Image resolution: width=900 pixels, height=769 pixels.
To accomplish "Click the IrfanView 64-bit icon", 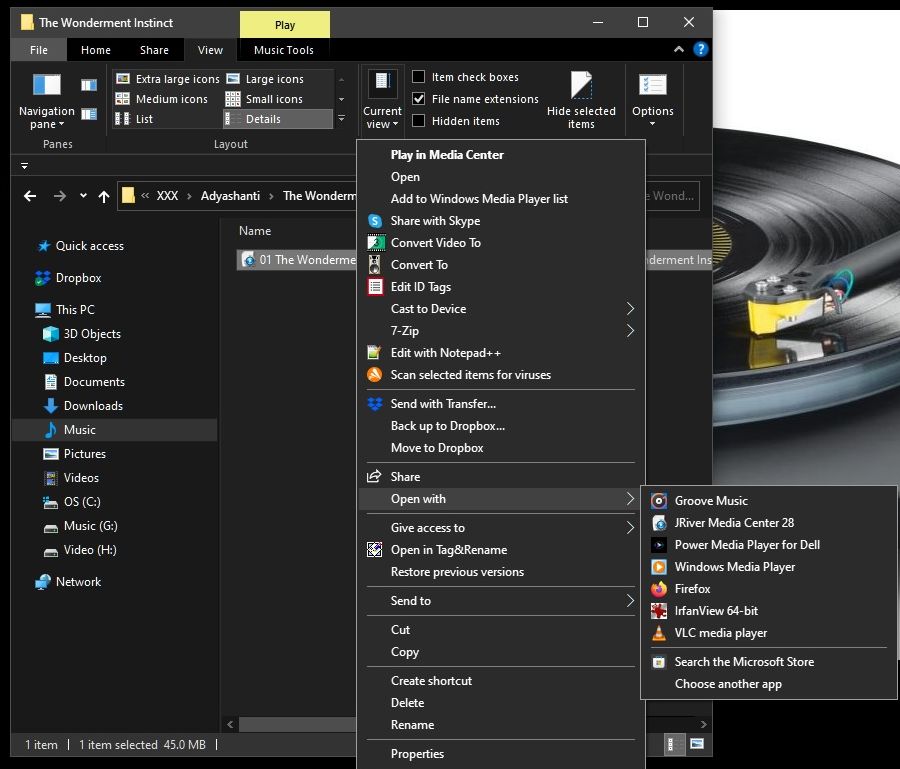I will click(x=658, y=611).
